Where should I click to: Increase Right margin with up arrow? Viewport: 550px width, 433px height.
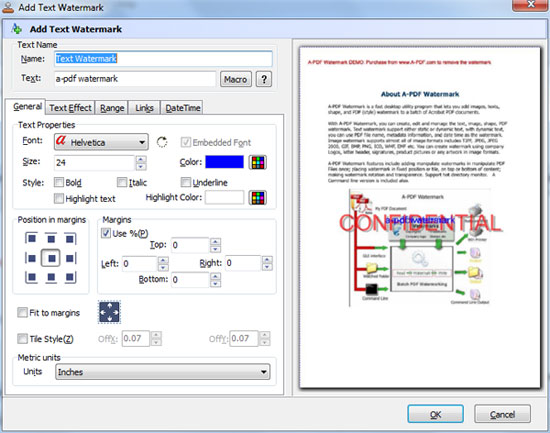click(x=267, y=260)
